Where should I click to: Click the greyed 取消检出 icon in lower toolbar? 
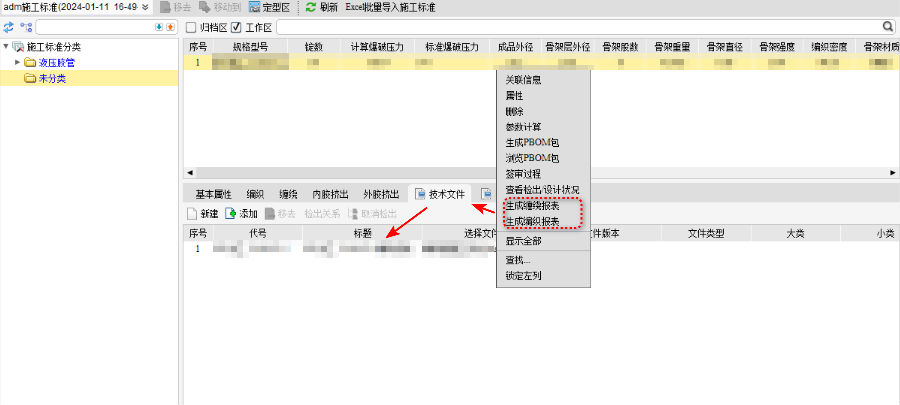pos(353,214)
